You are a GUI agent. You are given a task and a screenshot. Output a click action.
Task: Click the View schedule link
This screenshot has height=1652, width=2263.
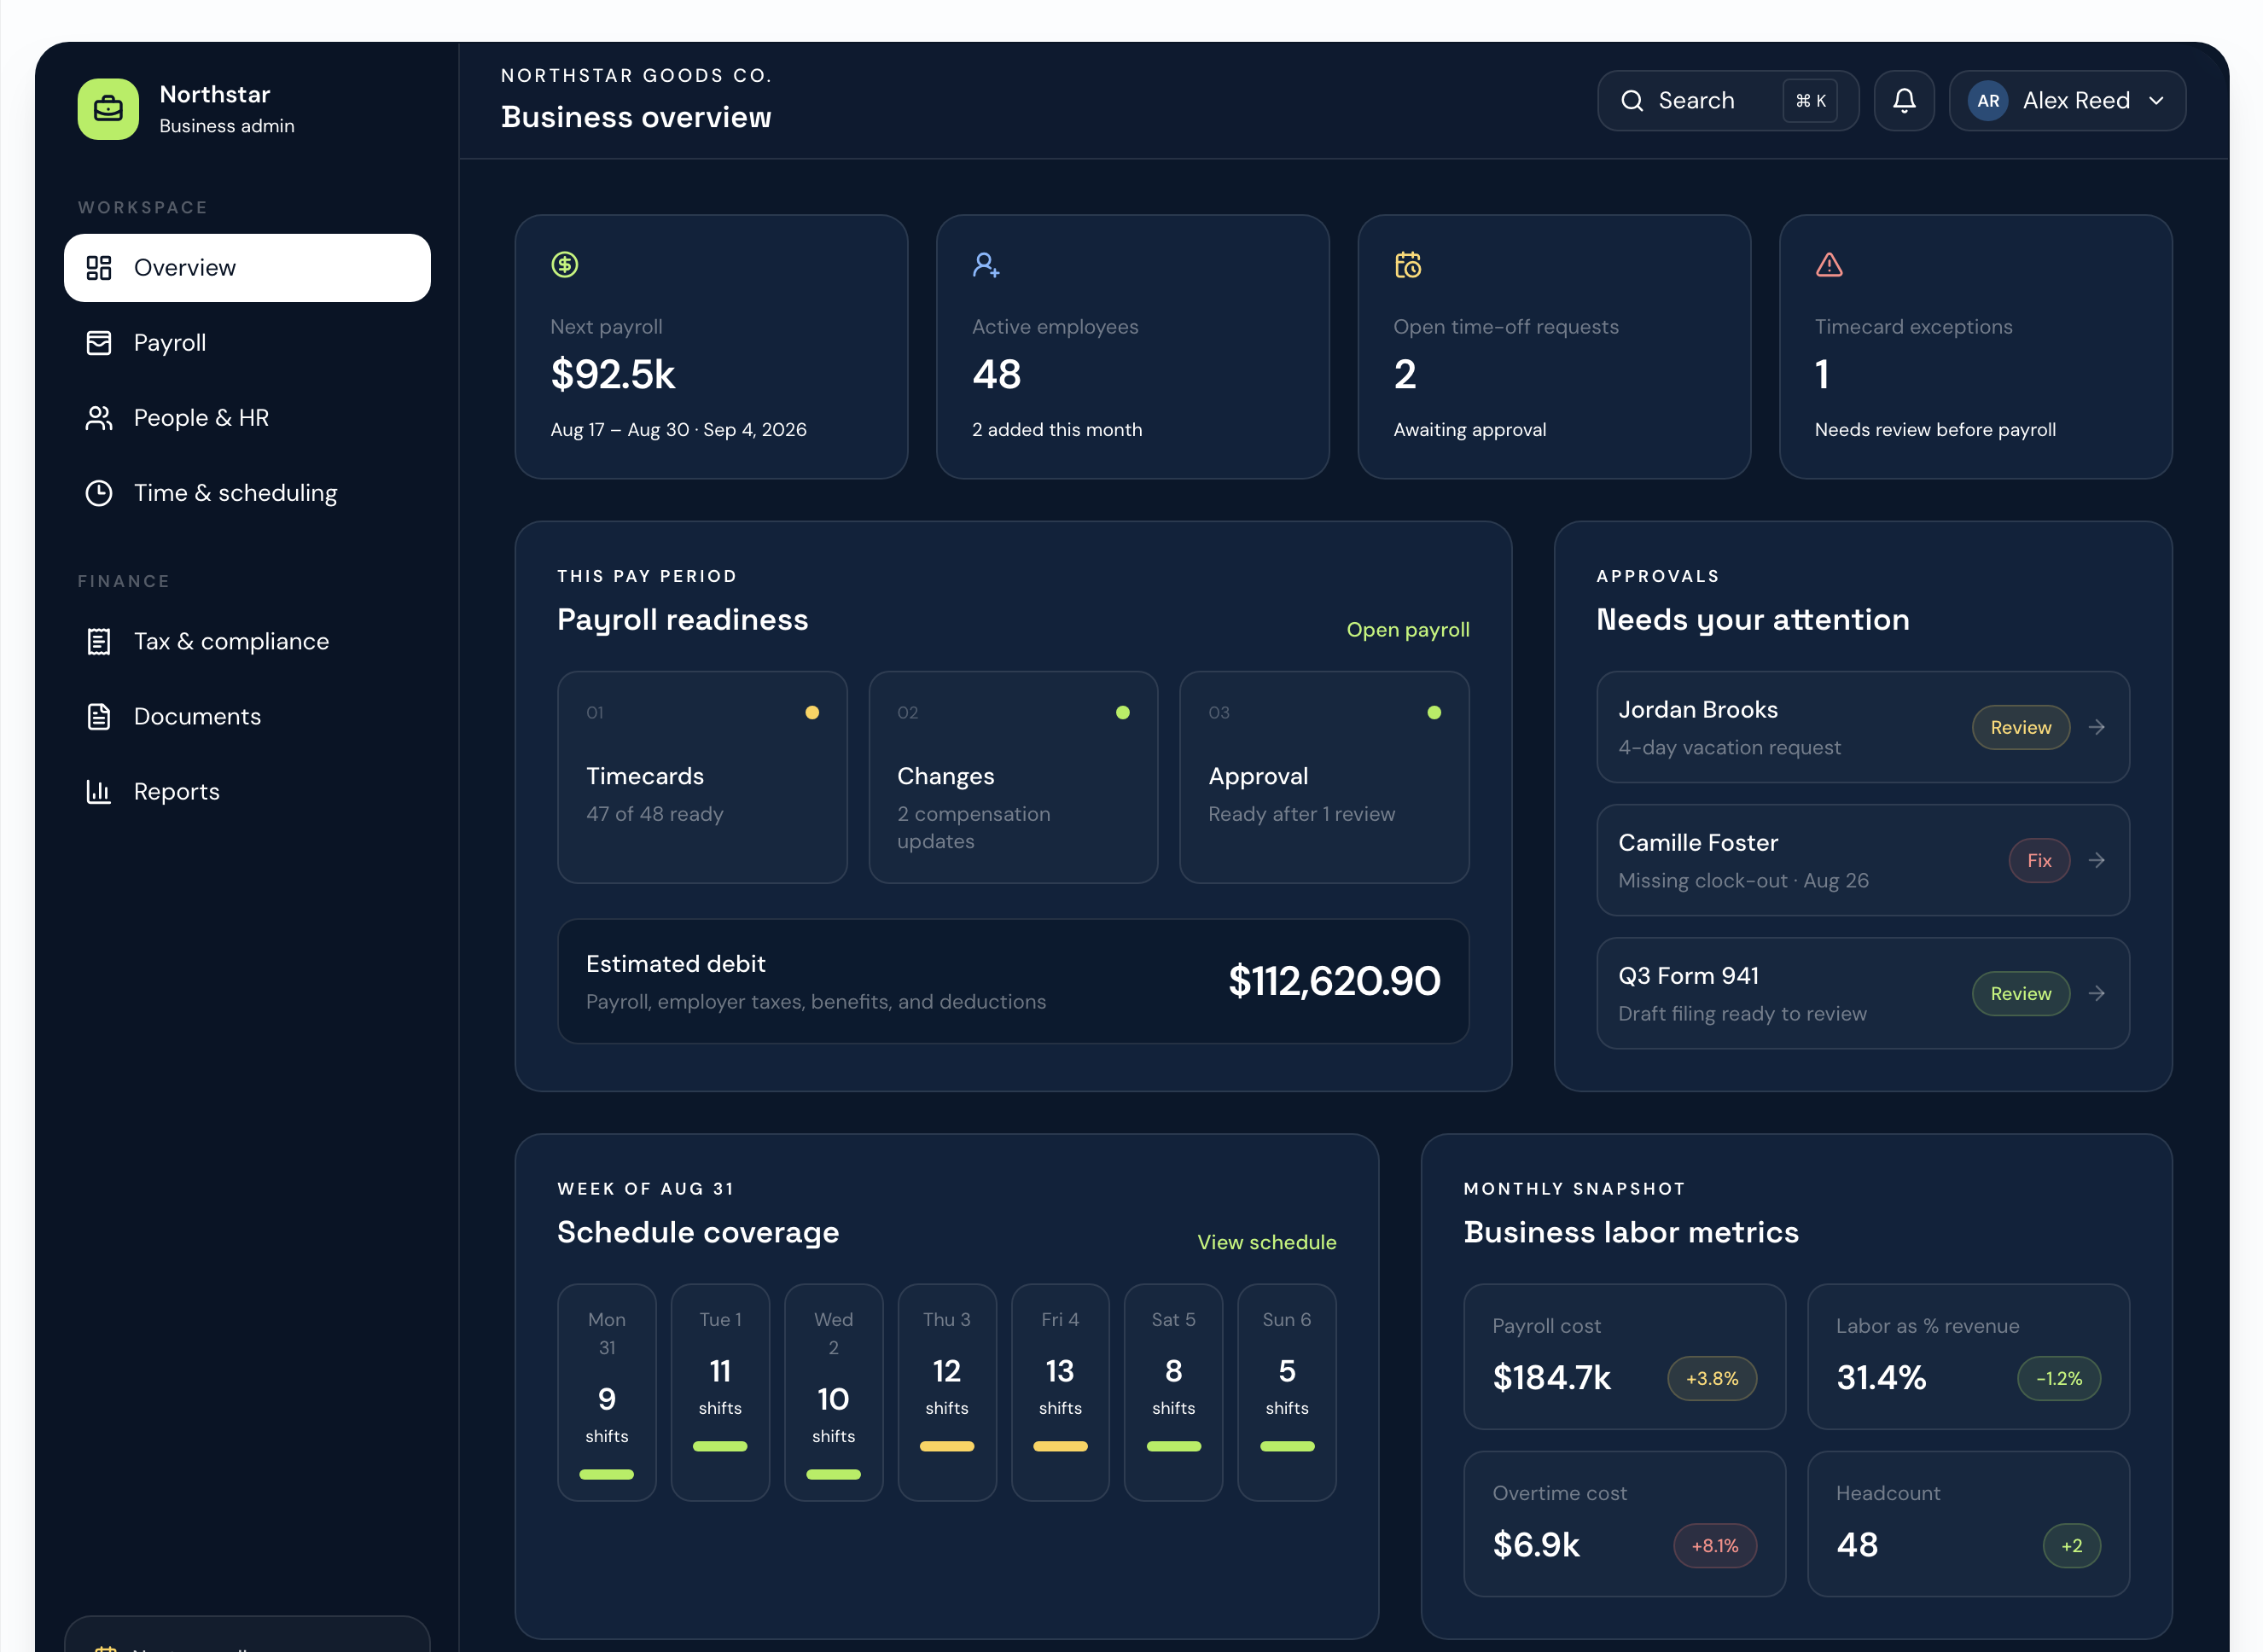coord(1267,1242)
